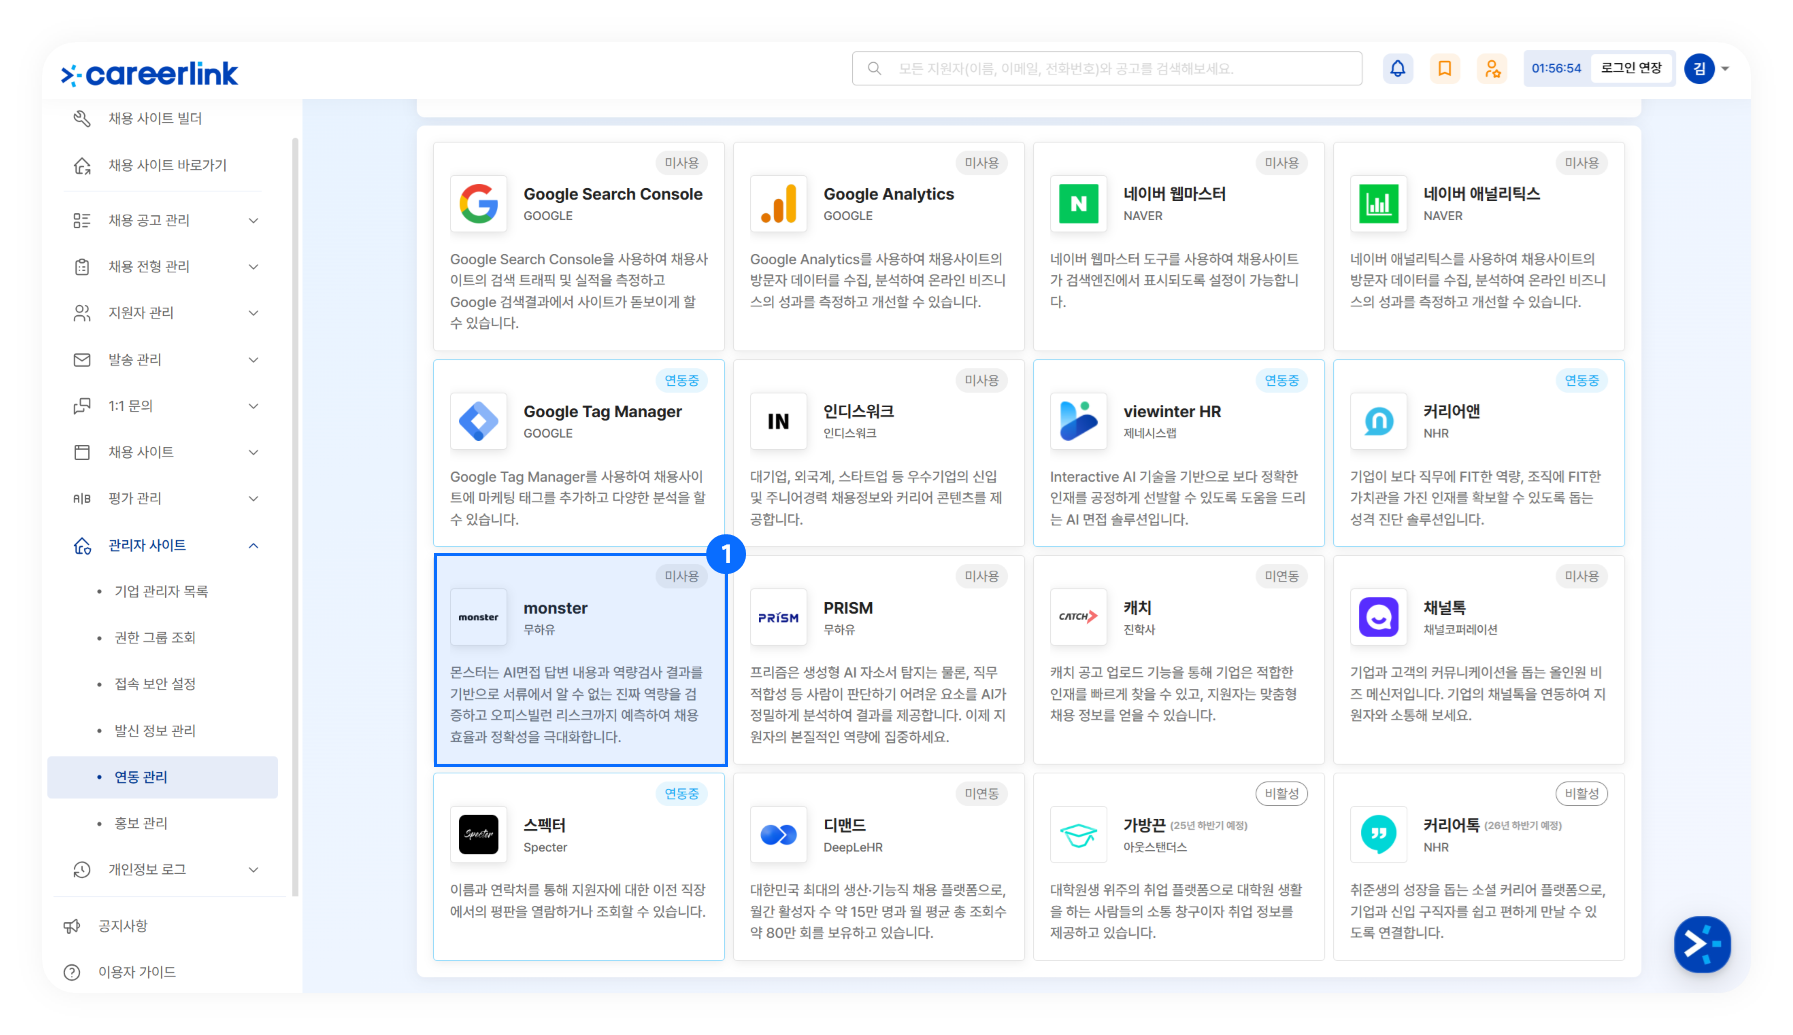The height and width of the screenshot is (1035, 1793).
Task: Click the monster logo thumbnail
Action: click(479, 617)
